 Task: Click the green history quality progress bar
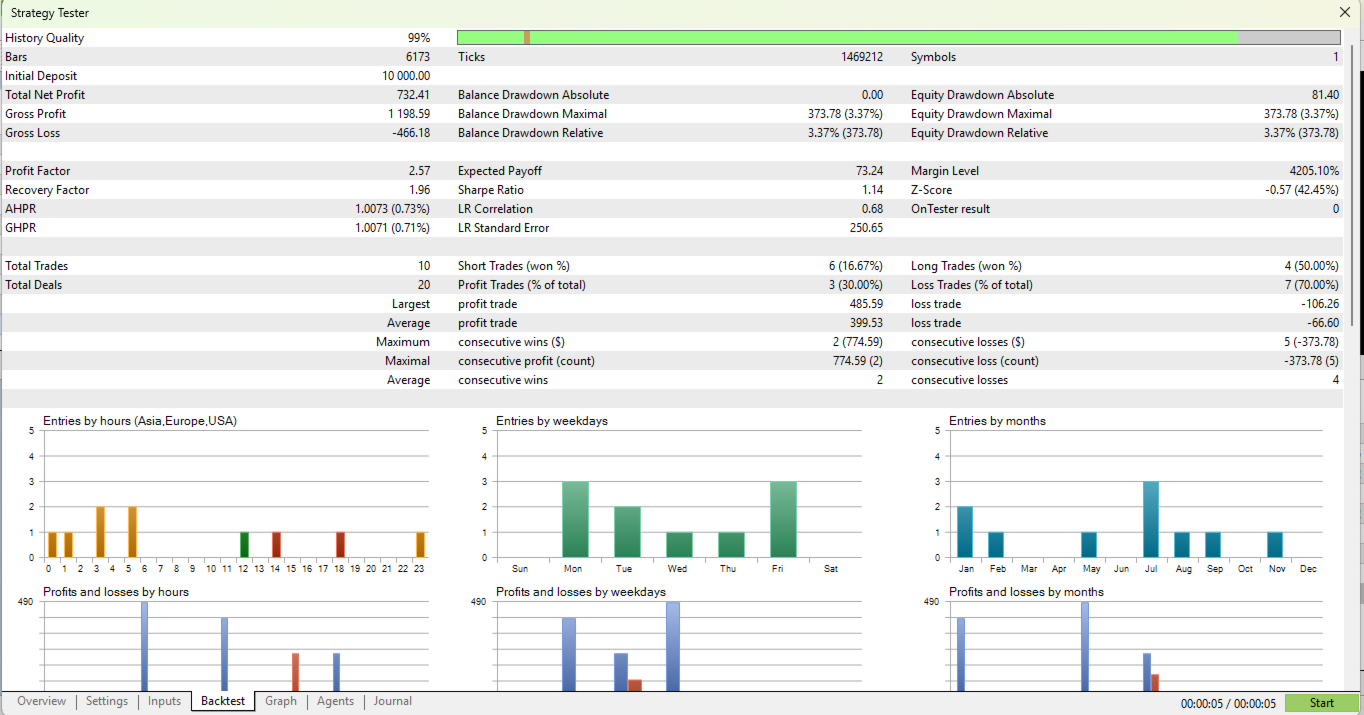pyautogui.click(x=850, y=38)
